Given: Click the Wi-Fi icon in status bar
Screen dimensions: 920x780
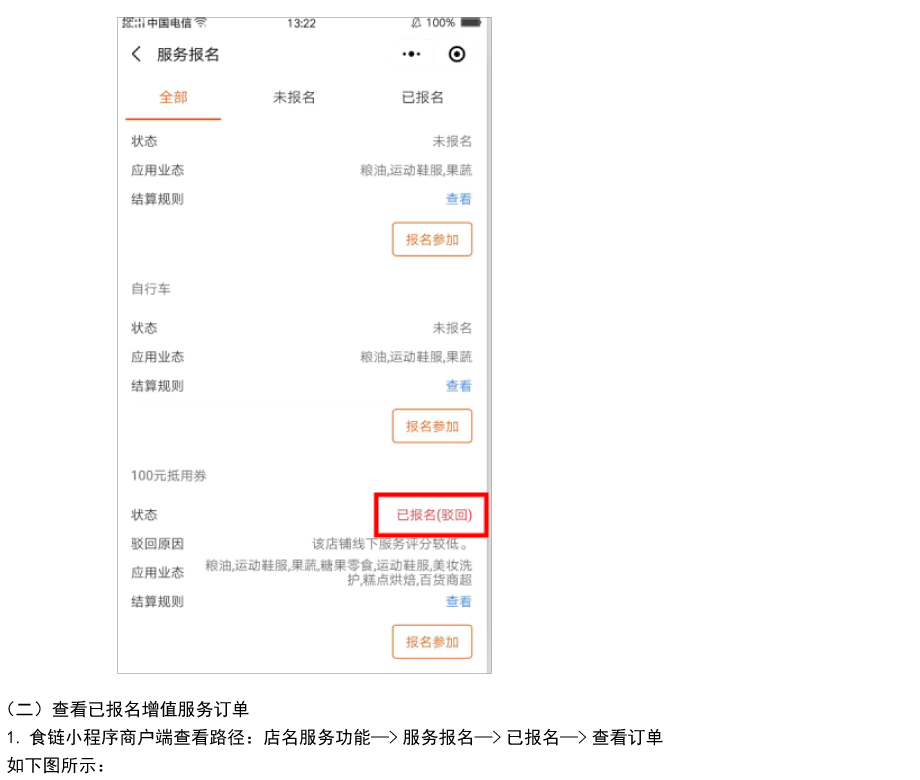Looking at the screenshot, I should (x=201, y=22).
